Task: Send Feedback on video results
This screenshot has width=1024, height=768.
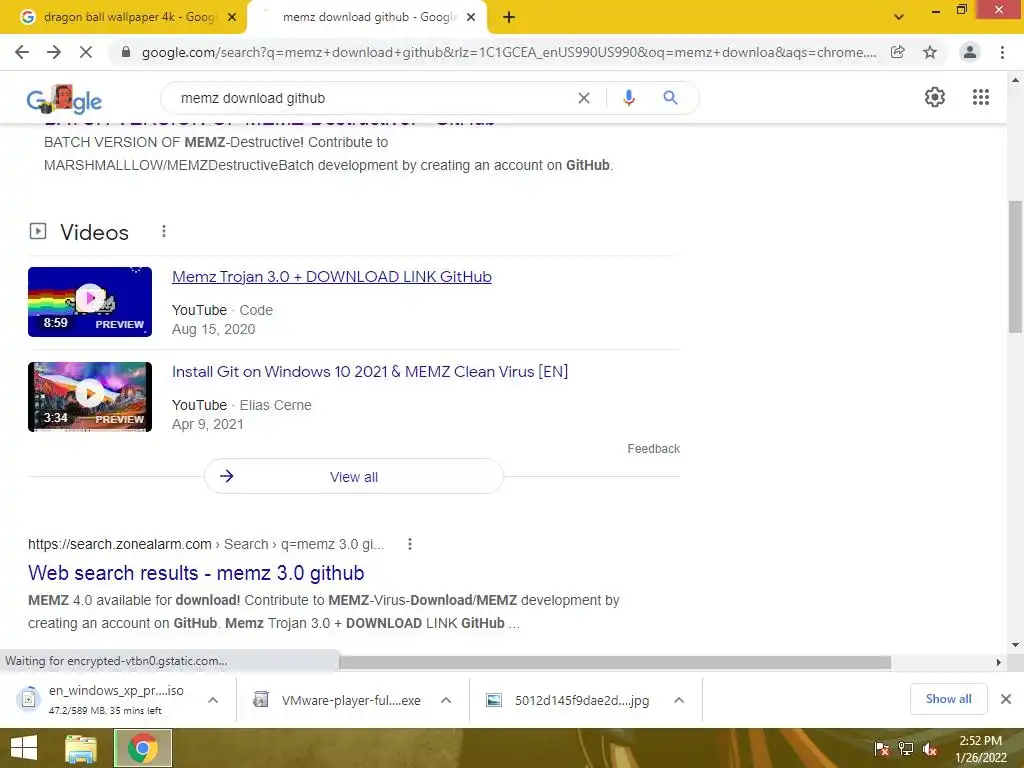Action: click(654, 449)
